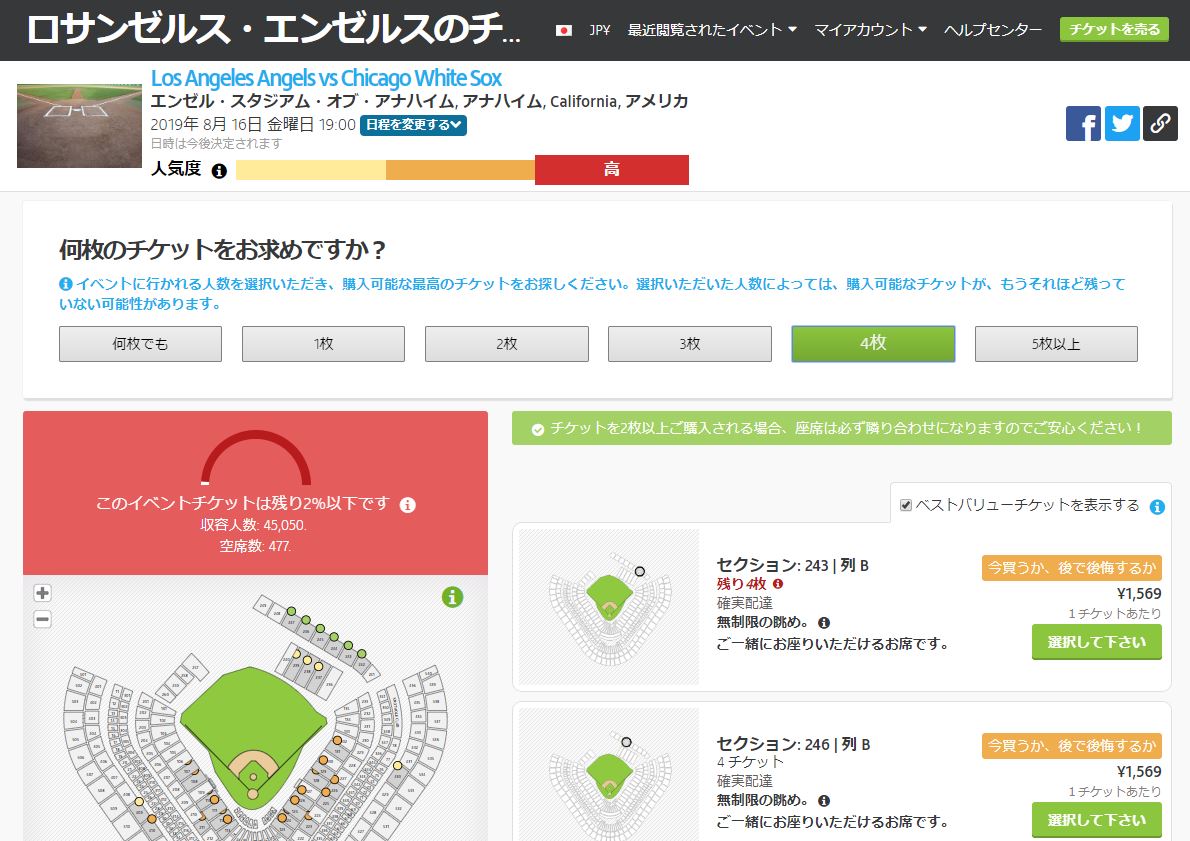The image size is (1190, 841).
Task: Click the red 残り4枚 warning icon
Action: pos(778,584)
